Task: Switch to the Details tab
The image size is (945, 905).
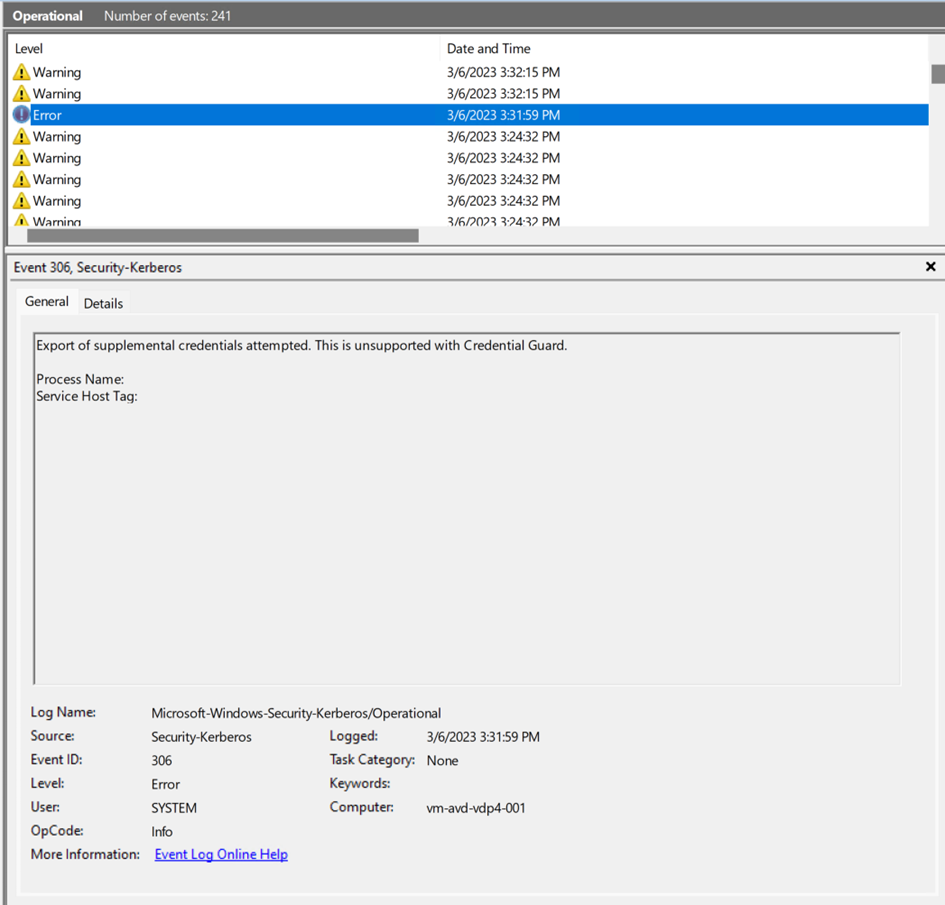Action: coord(103,302)
